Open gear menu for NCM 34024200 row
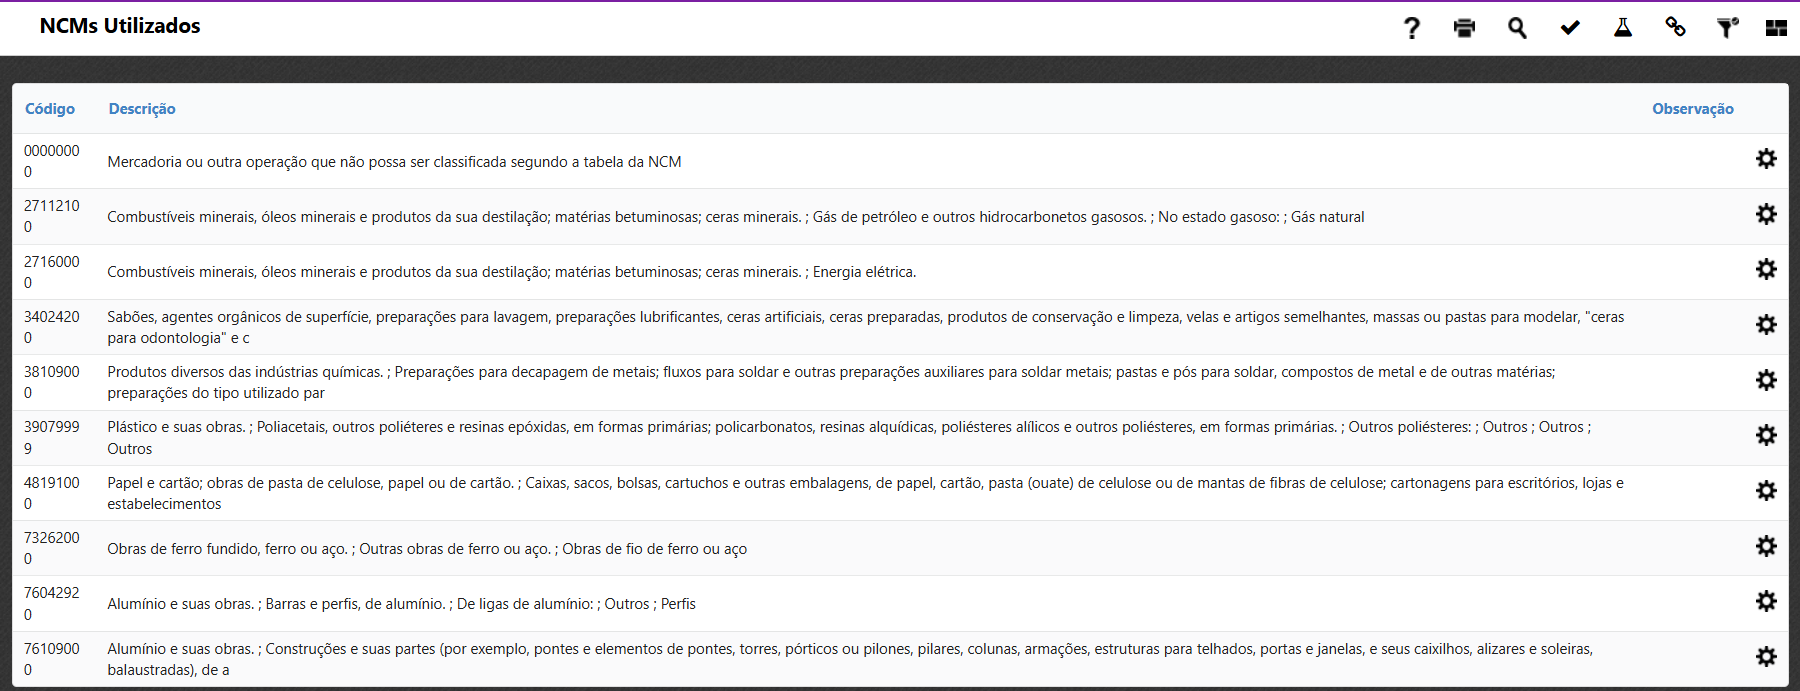The width and height of the screenshot is (1800, 691). [1766, 325]
